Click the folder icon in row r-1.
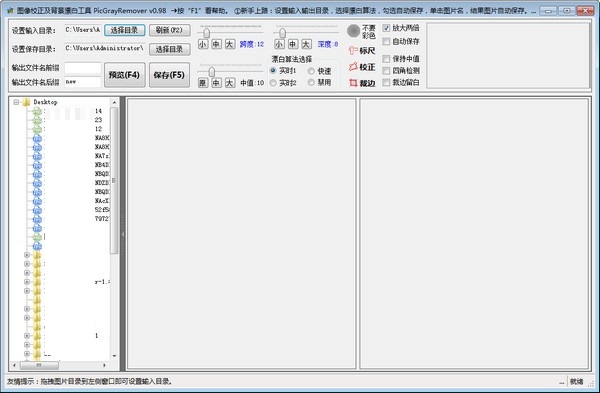This screenshot has width=600, height=393. 37,282
